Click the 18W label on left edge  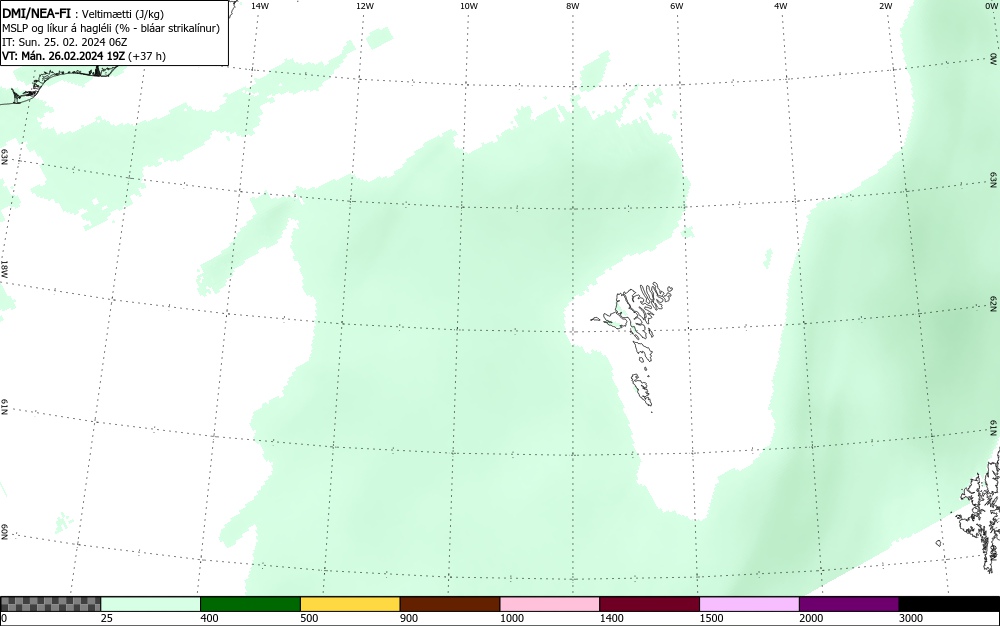point(4,268)
